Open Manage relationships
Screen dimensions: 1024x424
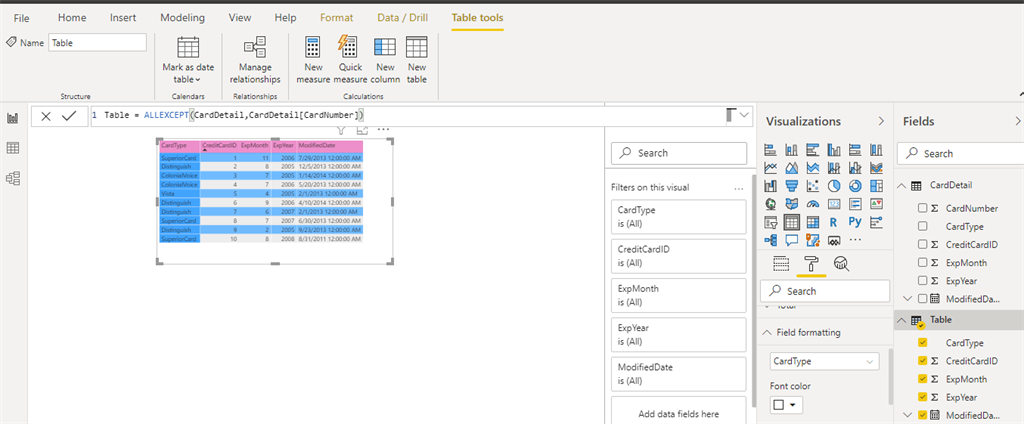coord(255,60)
